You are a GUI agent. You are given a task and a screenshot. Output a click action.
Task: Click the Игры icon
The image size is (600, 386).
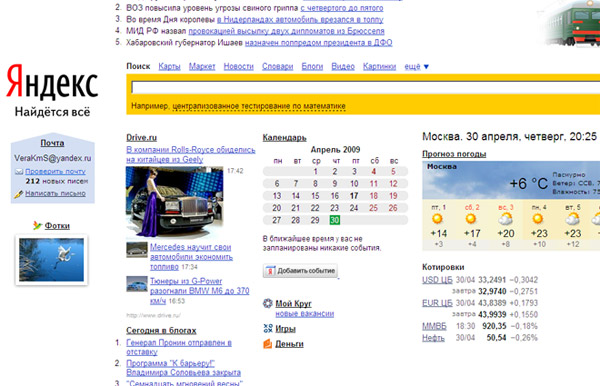pyautogui.click(x=268, y=328)
